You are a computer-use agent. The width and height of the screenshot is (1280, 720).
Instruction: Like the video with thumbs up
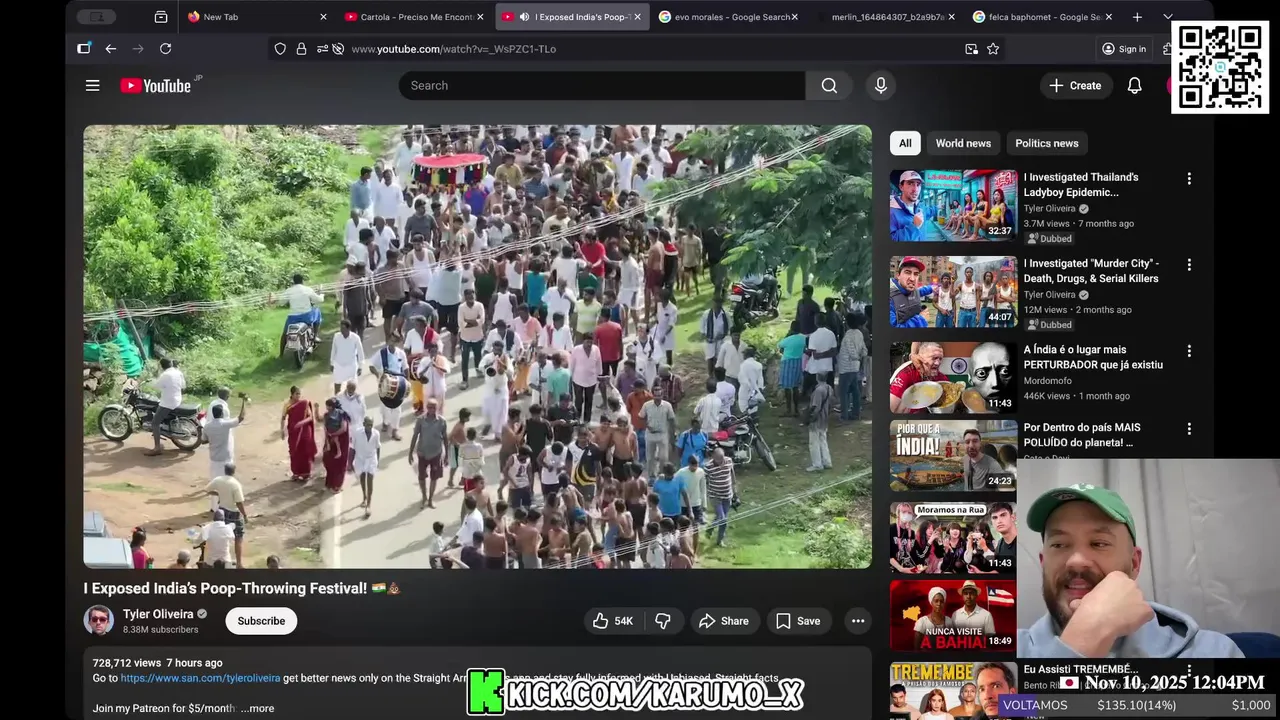613,621
